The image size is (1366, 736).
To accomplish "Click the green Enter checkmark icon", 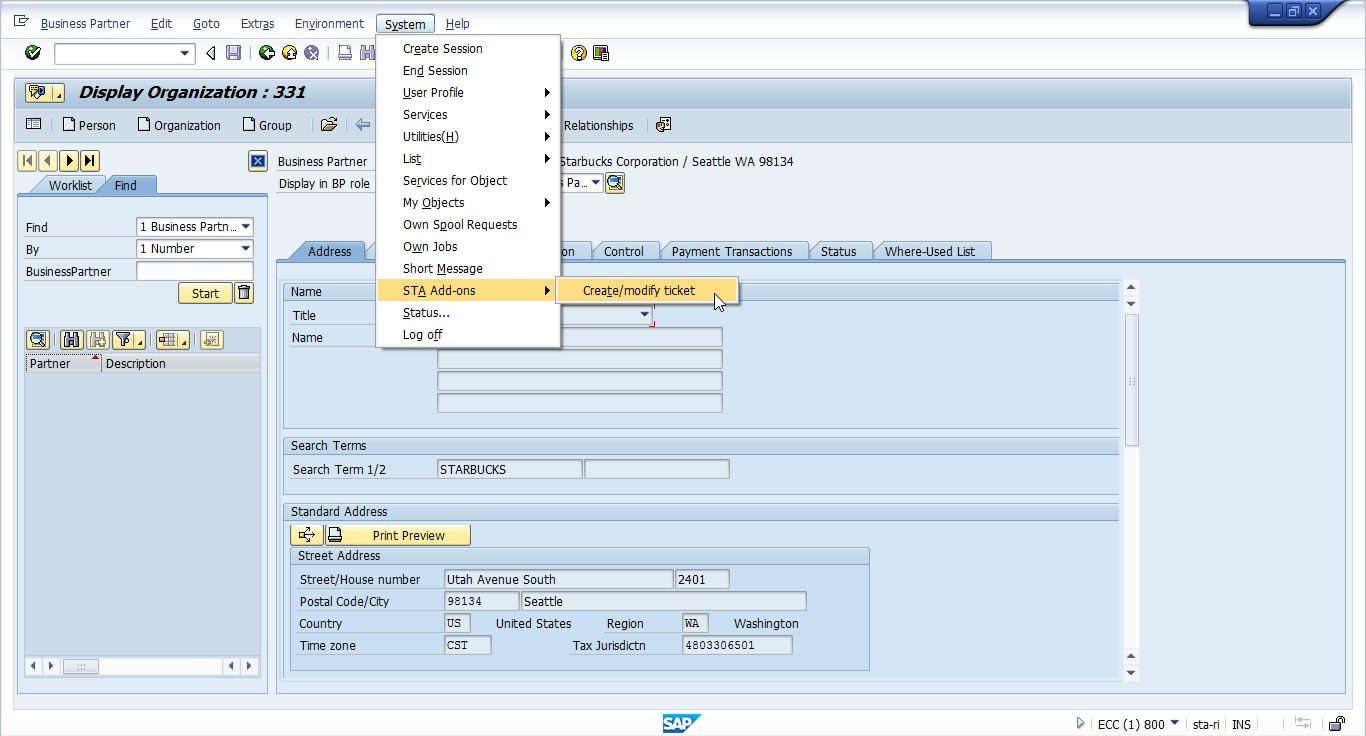I will pyautogui.click(x=33, y=53).
